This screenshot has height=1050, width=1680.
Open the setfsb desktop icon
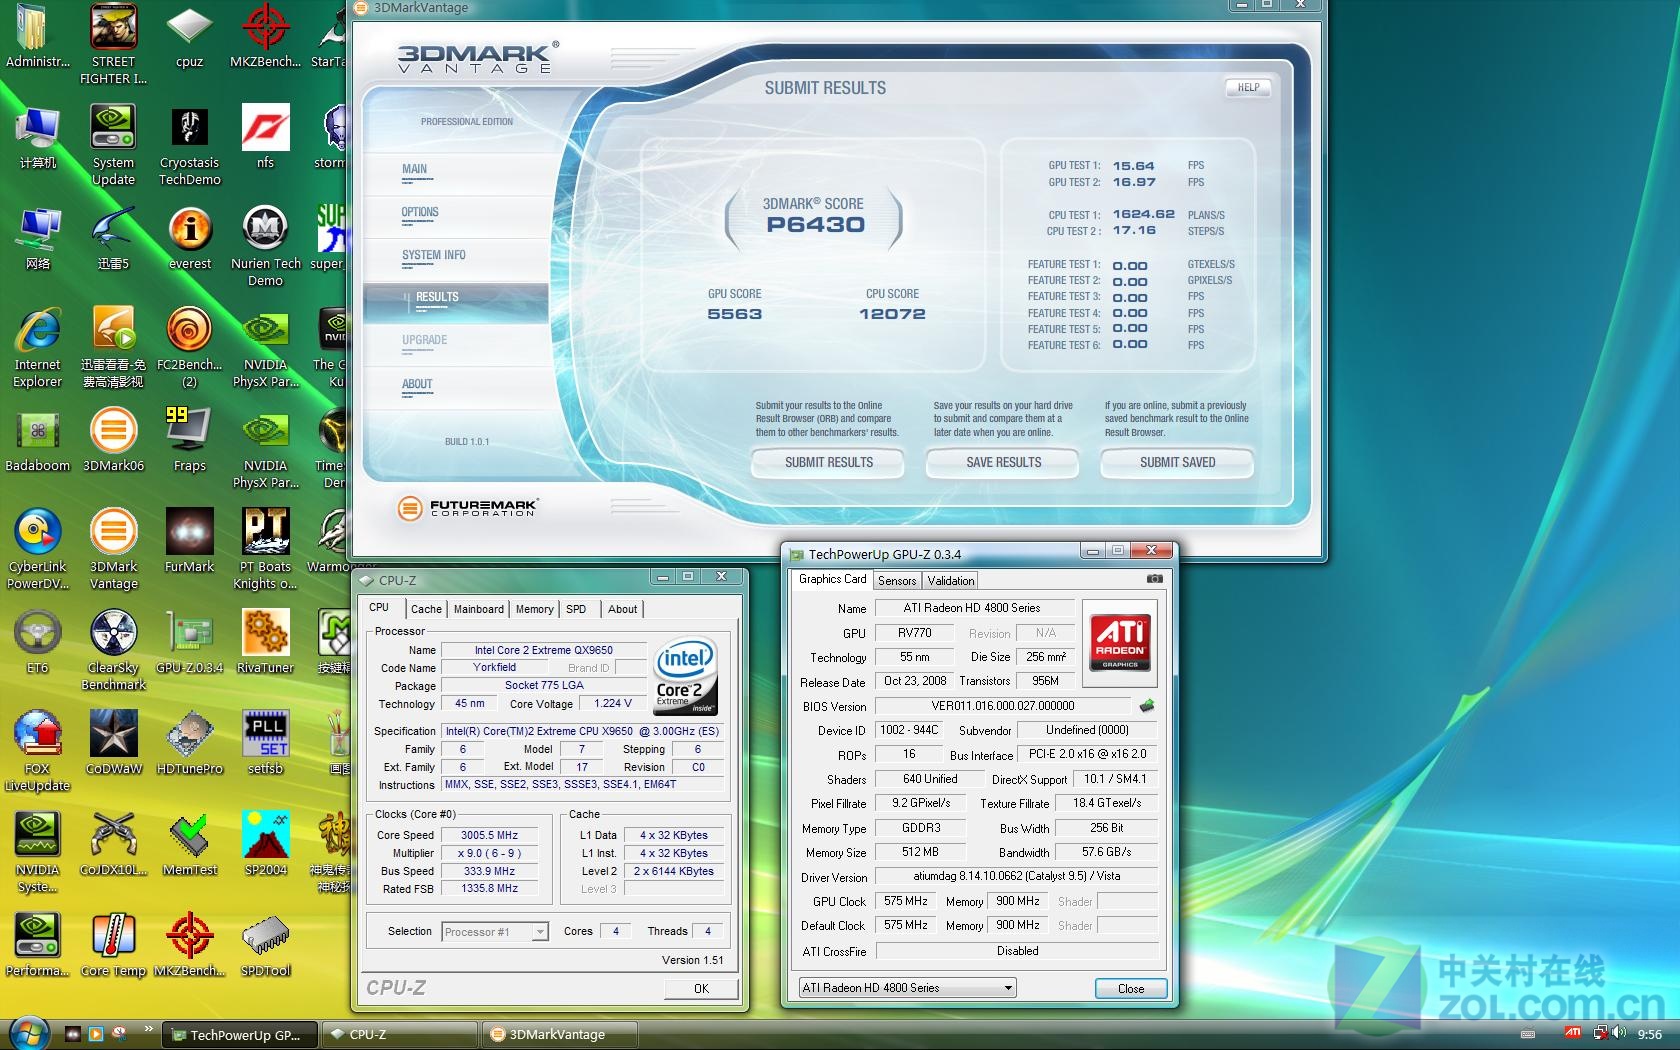(x=265, y=743)
